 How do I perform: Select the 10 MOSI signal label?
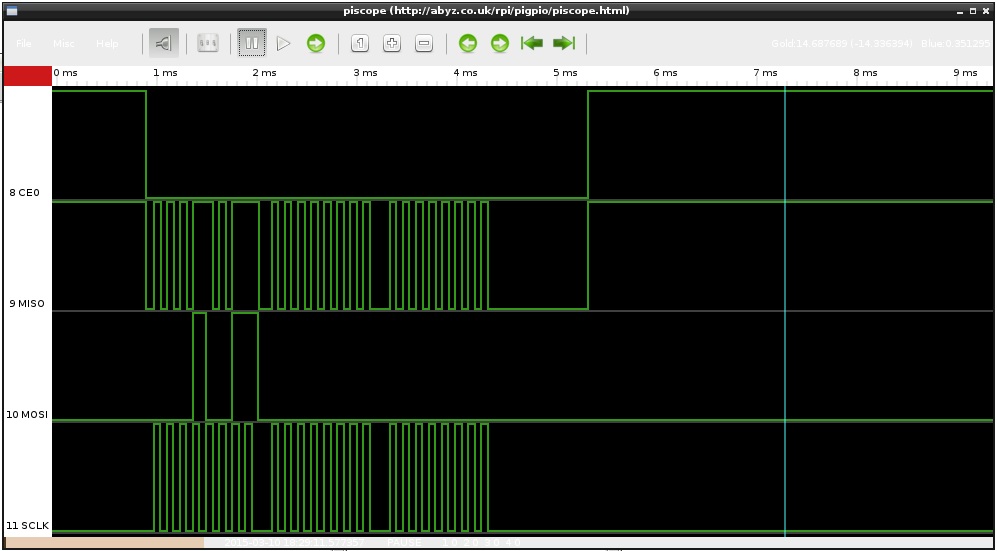pos(26,414)
